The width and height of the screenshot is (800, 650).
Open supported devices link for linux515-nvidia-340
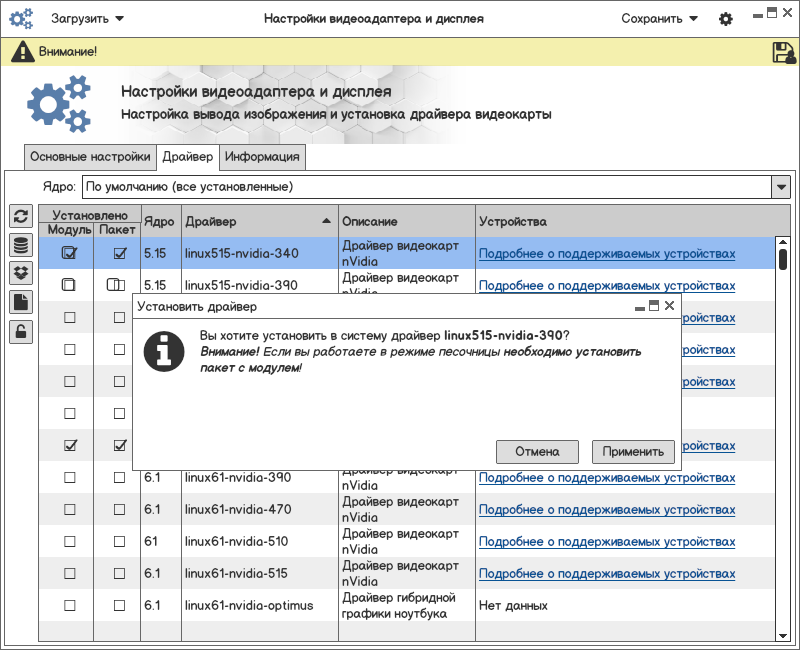point(606,254)
